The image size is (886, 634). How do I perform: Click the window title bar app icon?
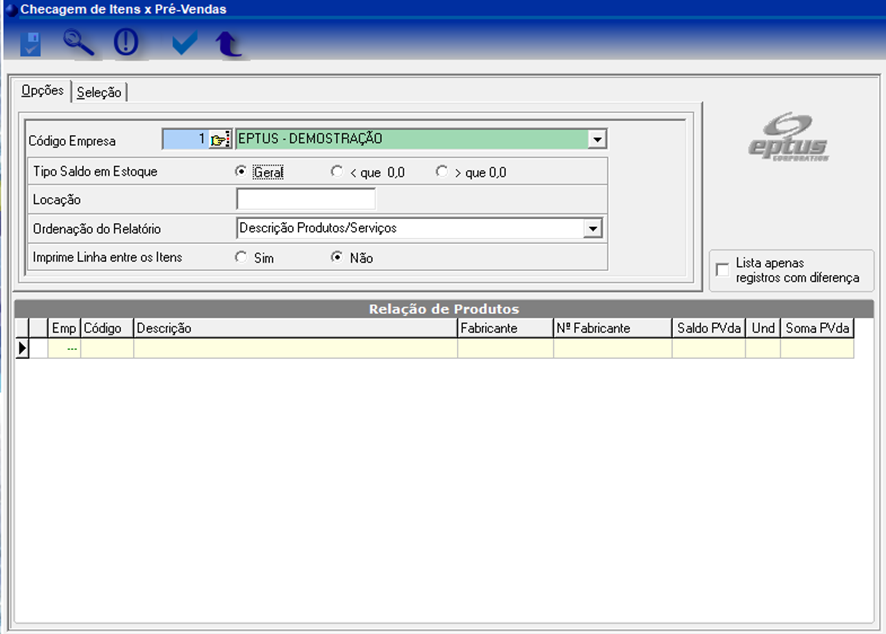10,10
